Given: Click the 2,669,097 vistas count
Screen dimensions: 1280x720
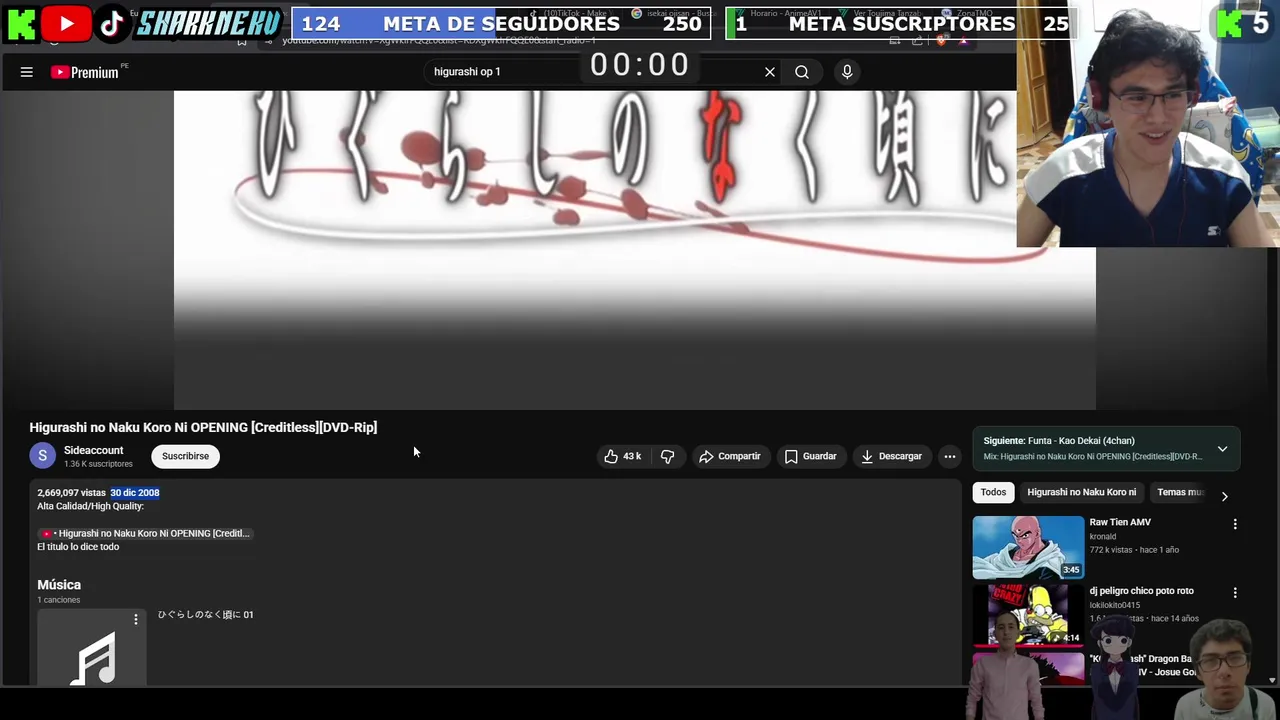Looking at the screenshot, I should (x=71, y=492).
